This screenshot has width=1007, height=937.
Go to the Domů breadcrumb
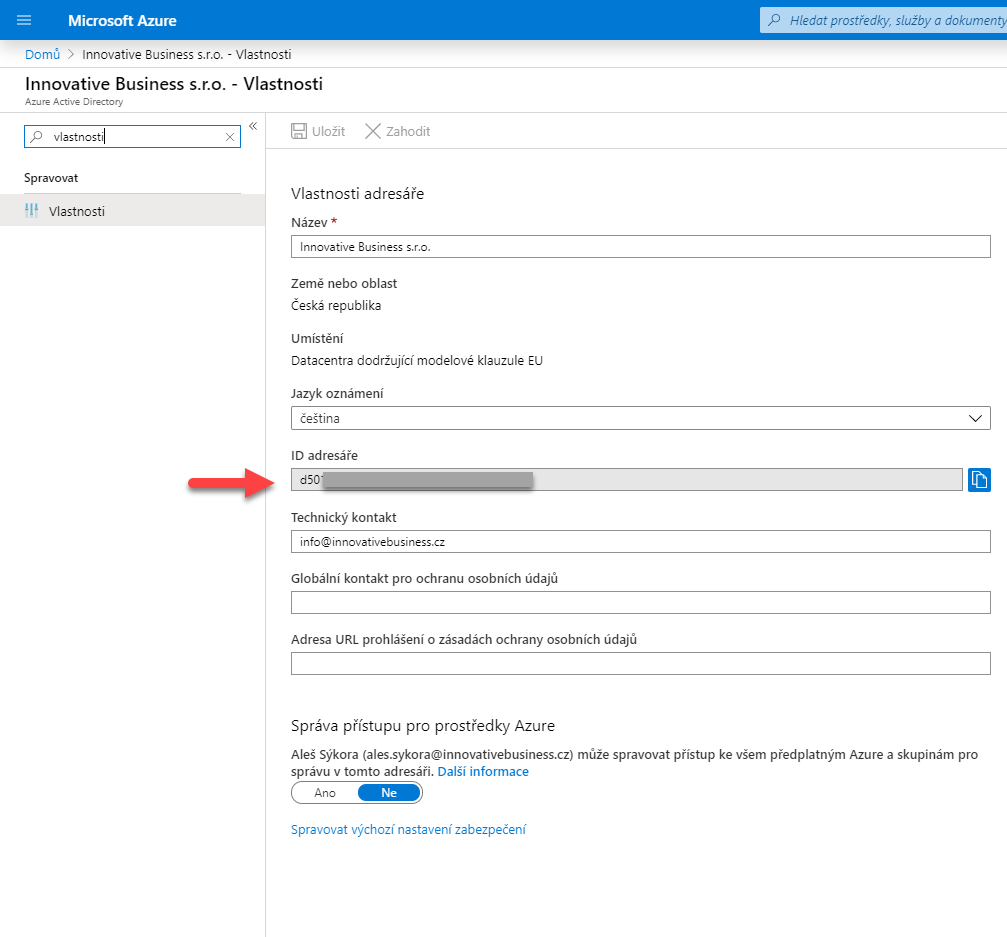(x=42, y=55)
